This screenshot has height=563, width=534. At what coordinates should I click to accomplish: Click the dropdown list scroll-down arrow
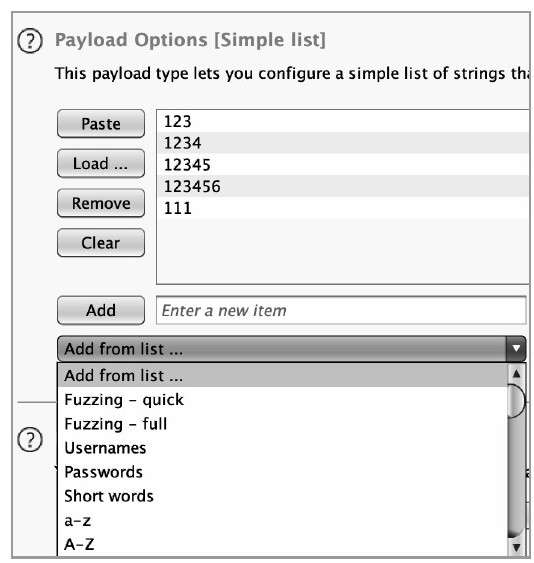click(x=516, y=547)
